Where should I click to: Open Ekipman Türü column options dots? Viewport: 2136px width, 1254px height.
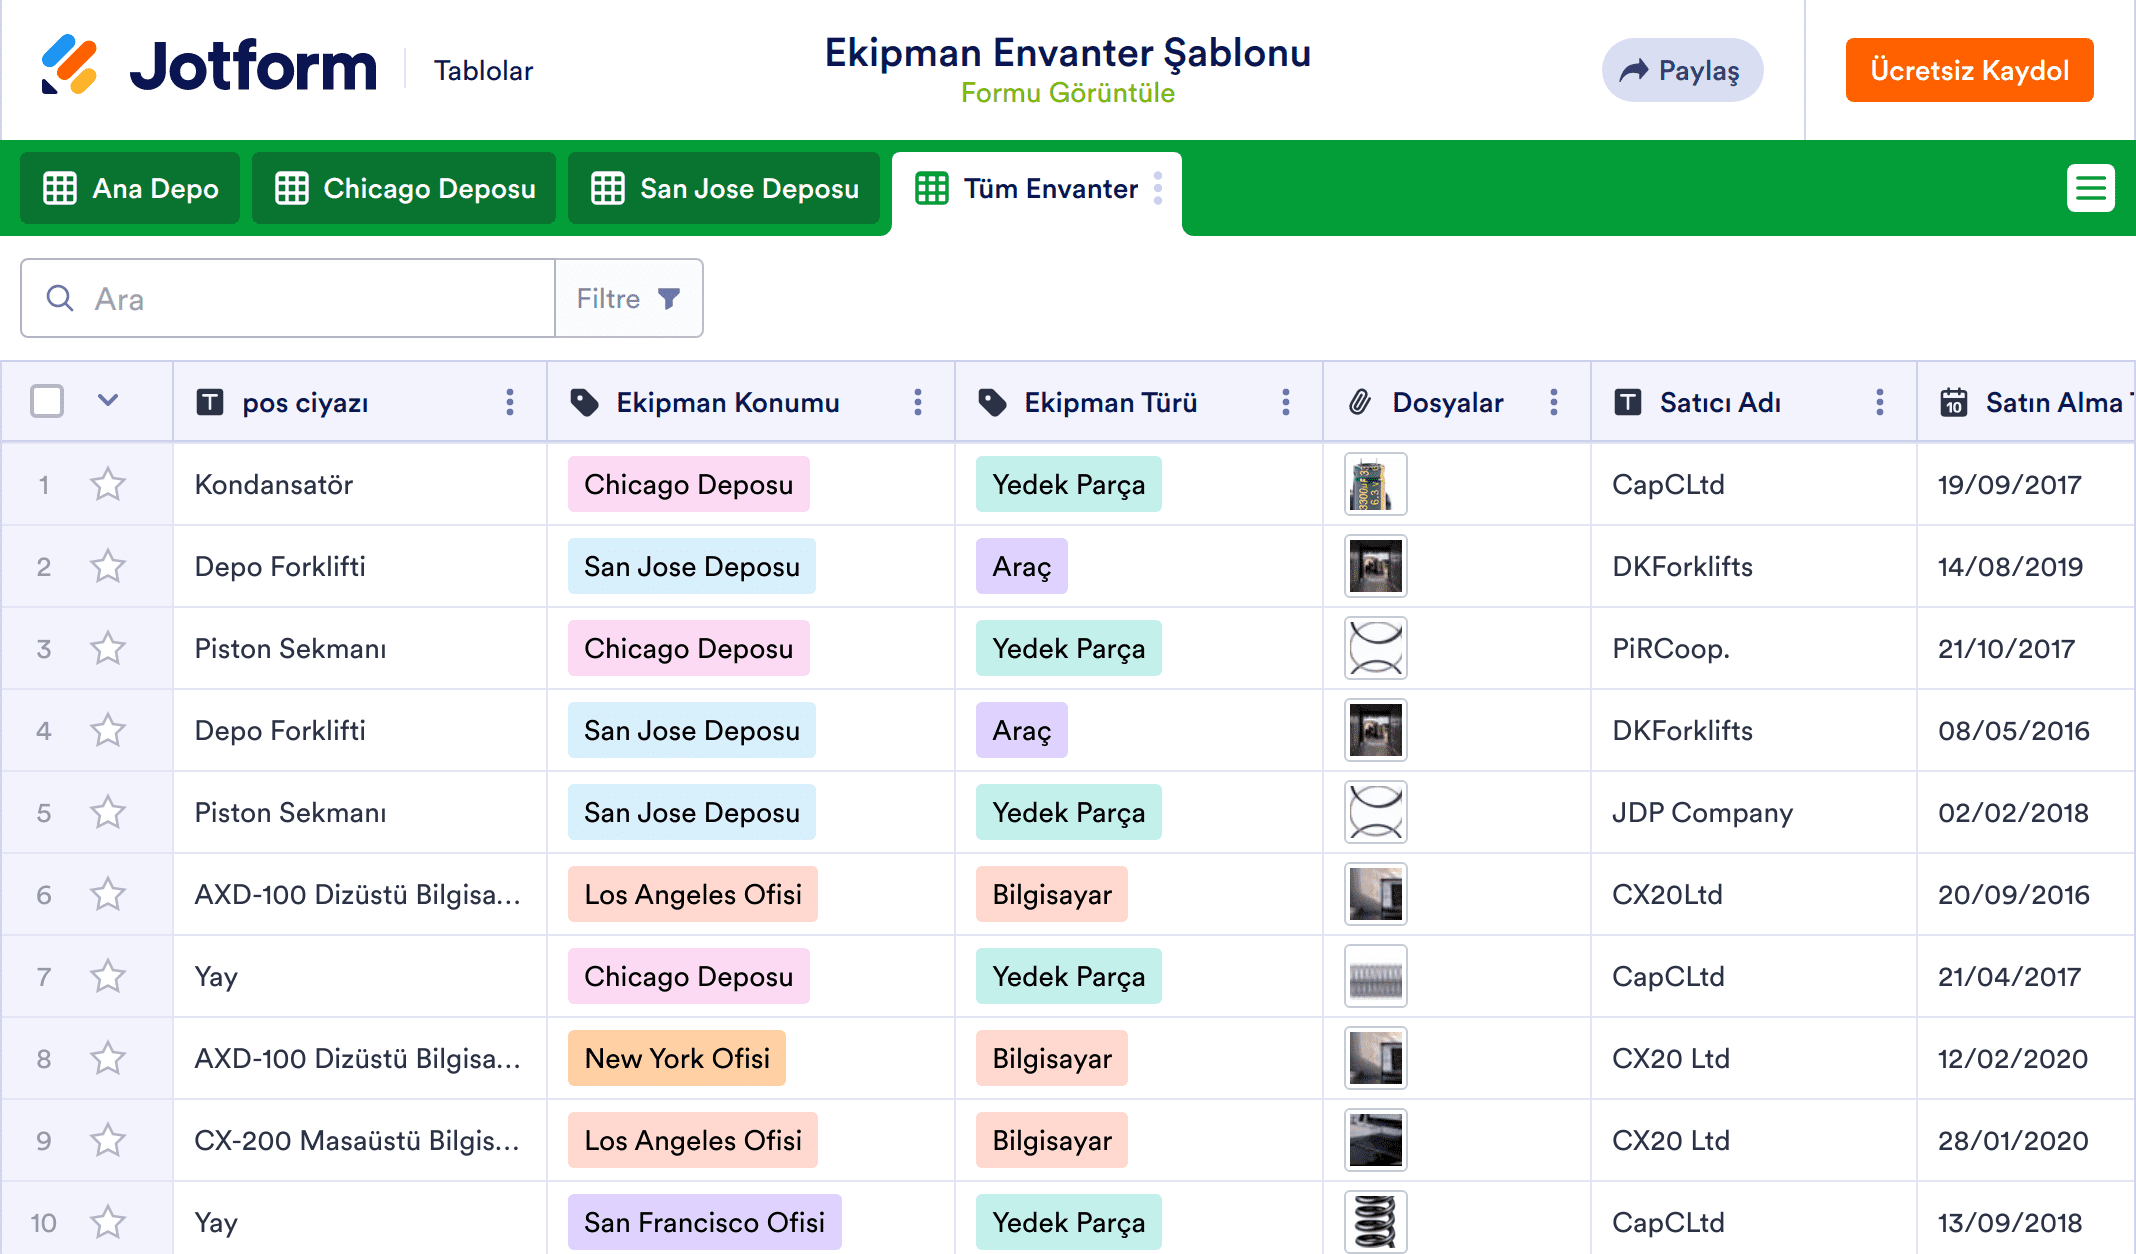[1286, 402]
